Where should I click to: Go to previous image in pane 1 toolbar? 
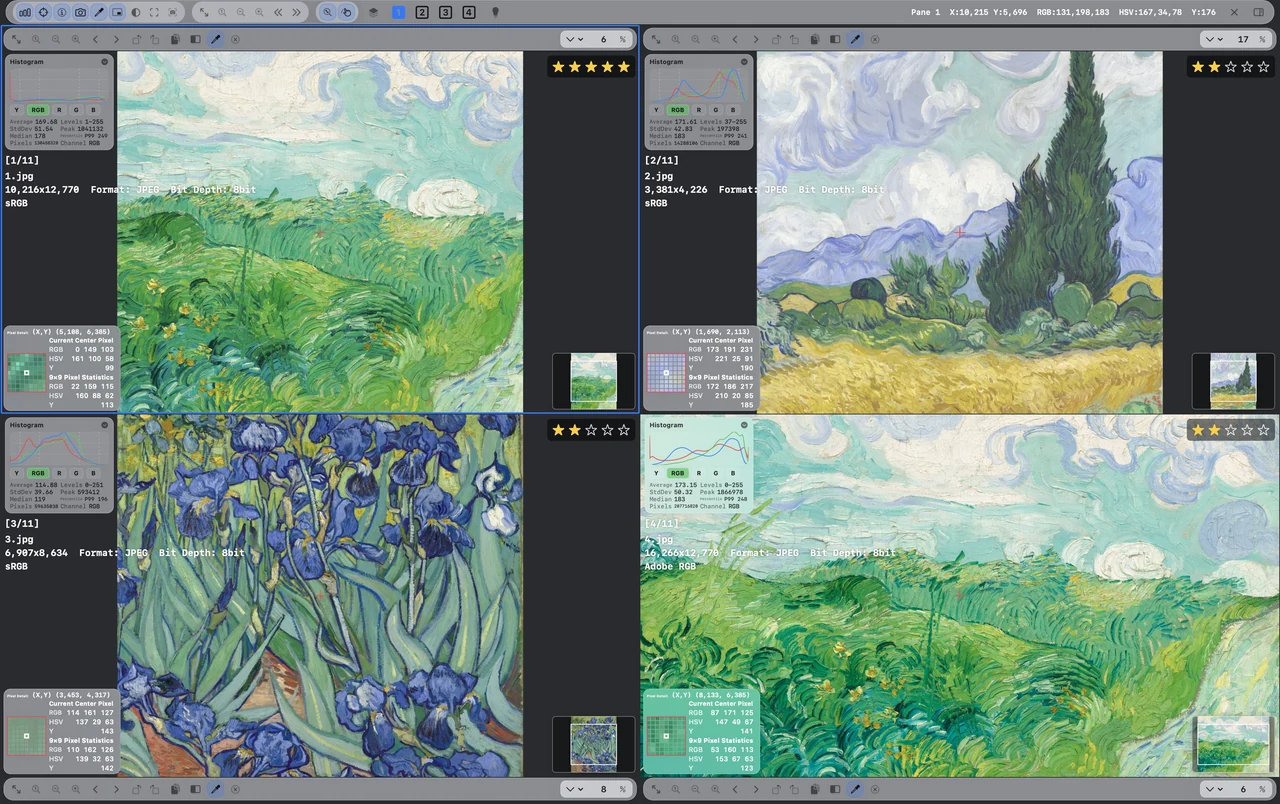pyautogui.click(x=95, y=39)
